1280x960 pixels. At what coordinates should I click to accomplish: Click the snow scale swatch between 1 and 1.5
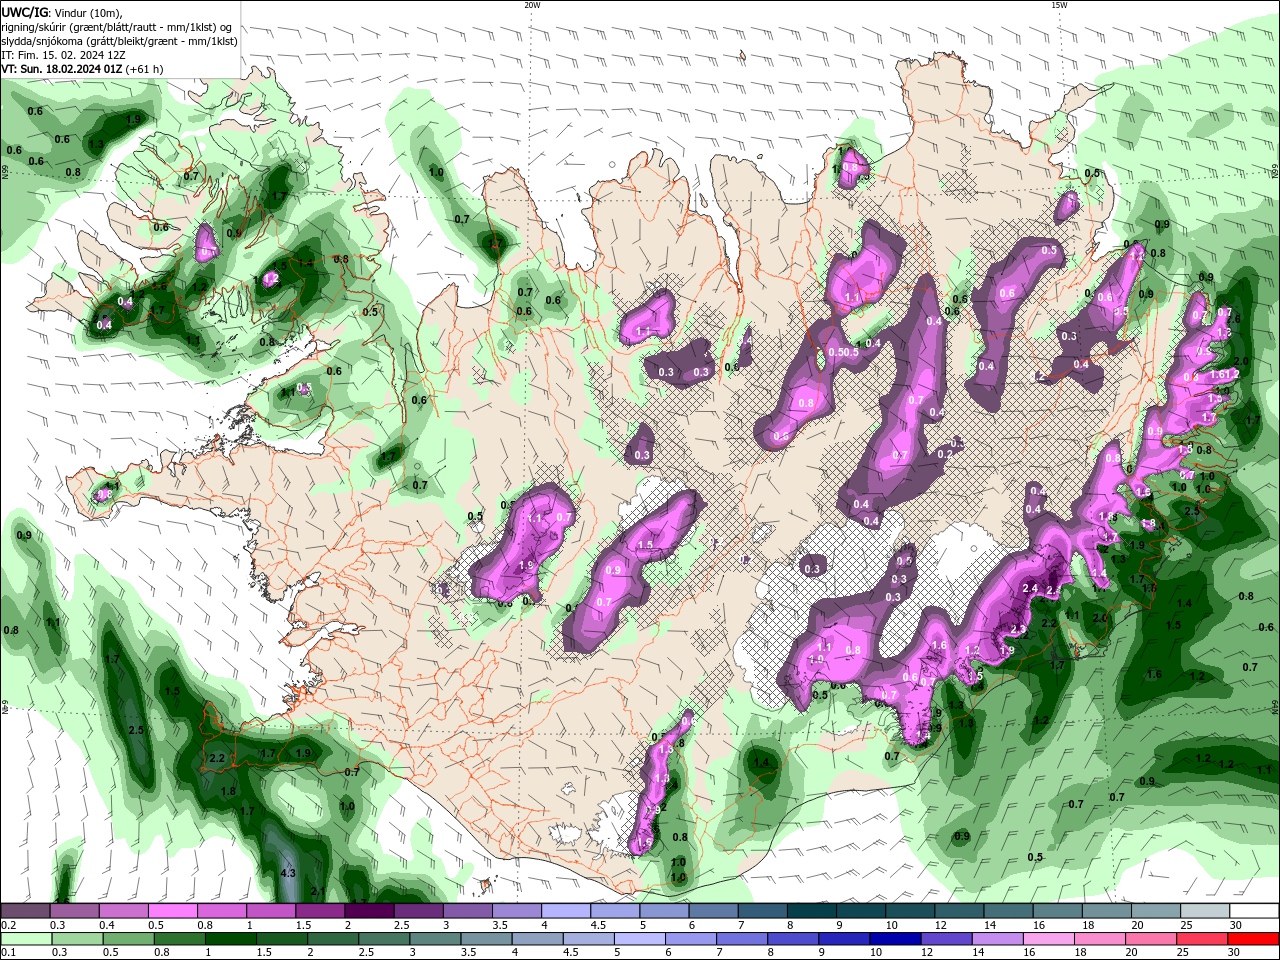point(271,911)
